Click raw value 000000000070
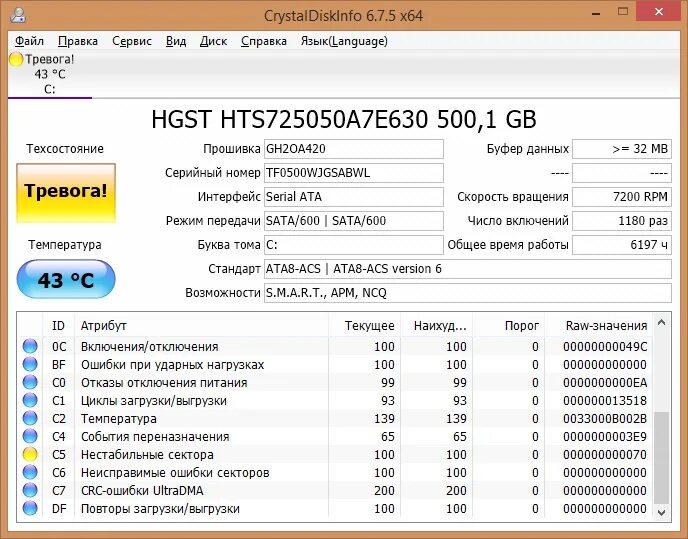The height and width of the screenshot is (539, 688). coord(605,454)
